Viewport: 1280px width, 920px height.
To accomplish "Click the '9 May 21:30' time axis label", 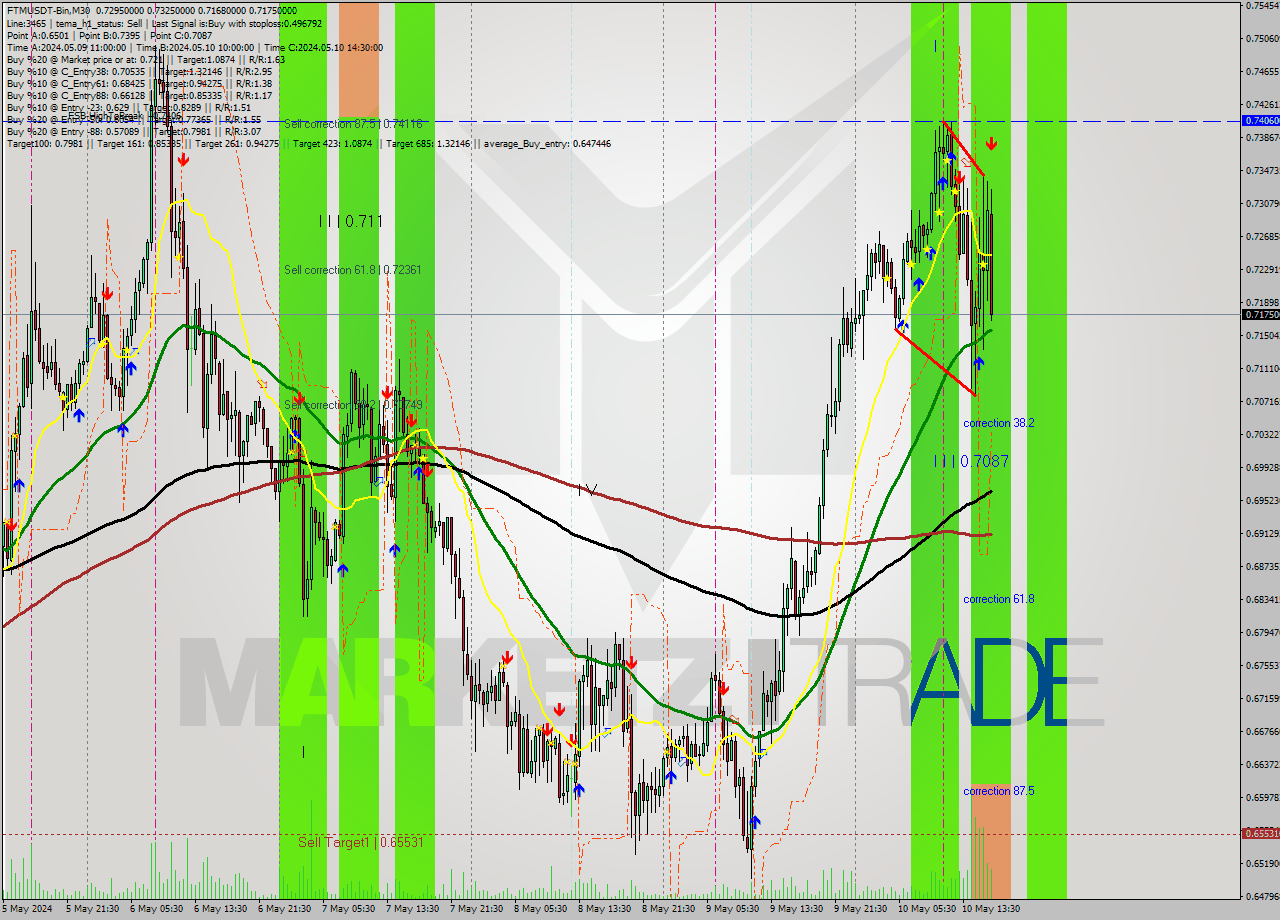I will pos(861,910).
